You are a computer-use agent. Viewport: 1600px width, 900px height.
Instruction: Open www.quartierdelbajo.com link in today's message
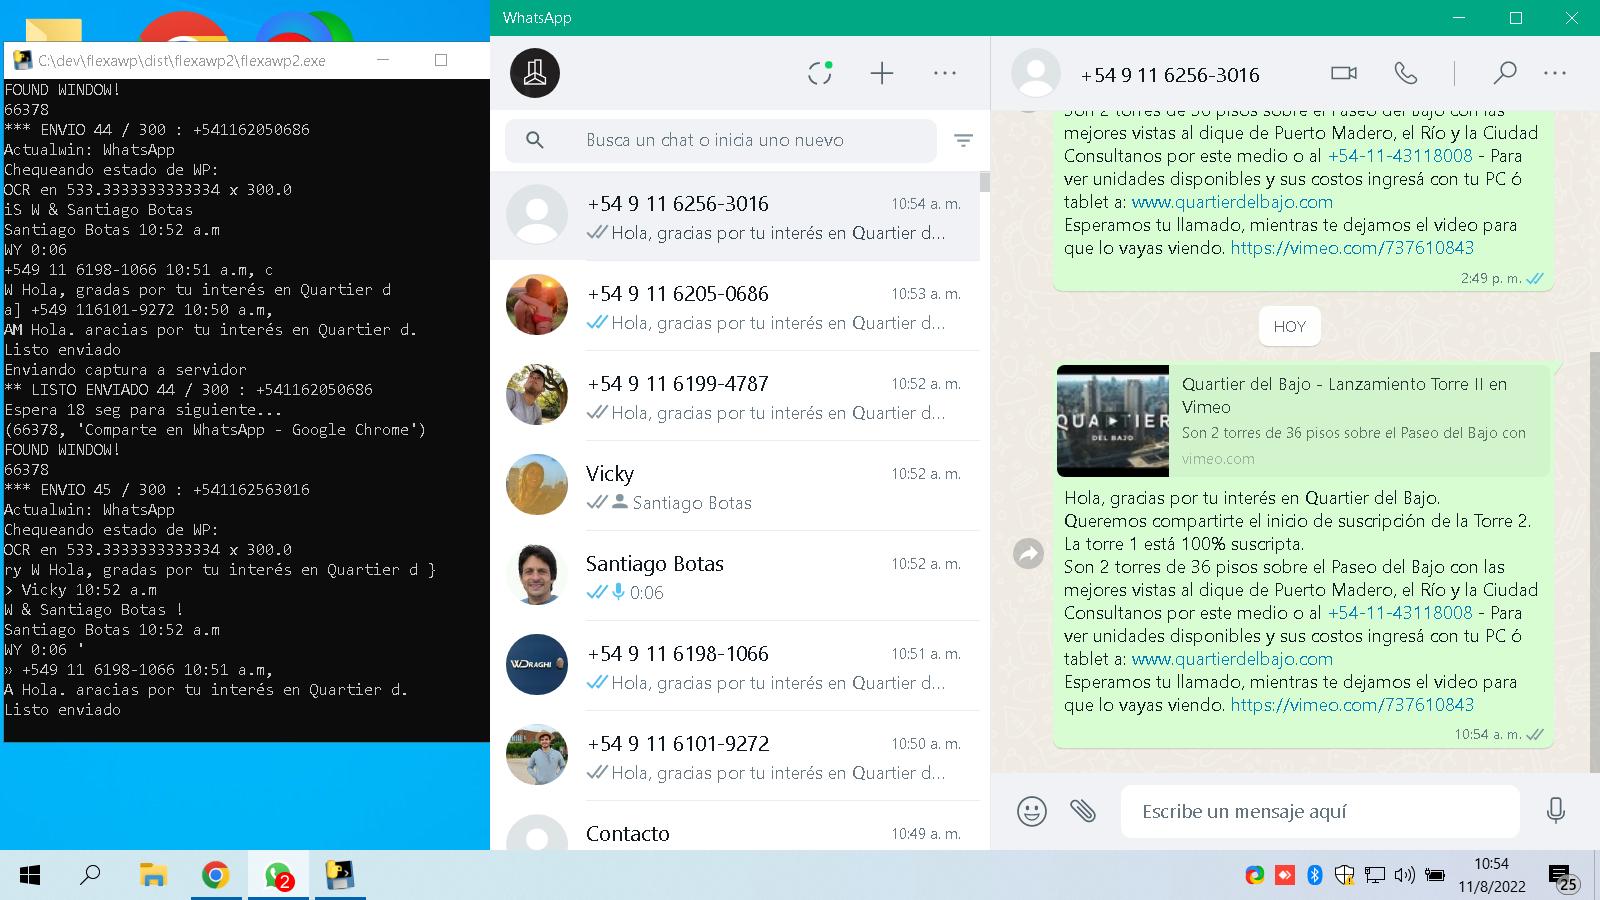click(1232, 659)
